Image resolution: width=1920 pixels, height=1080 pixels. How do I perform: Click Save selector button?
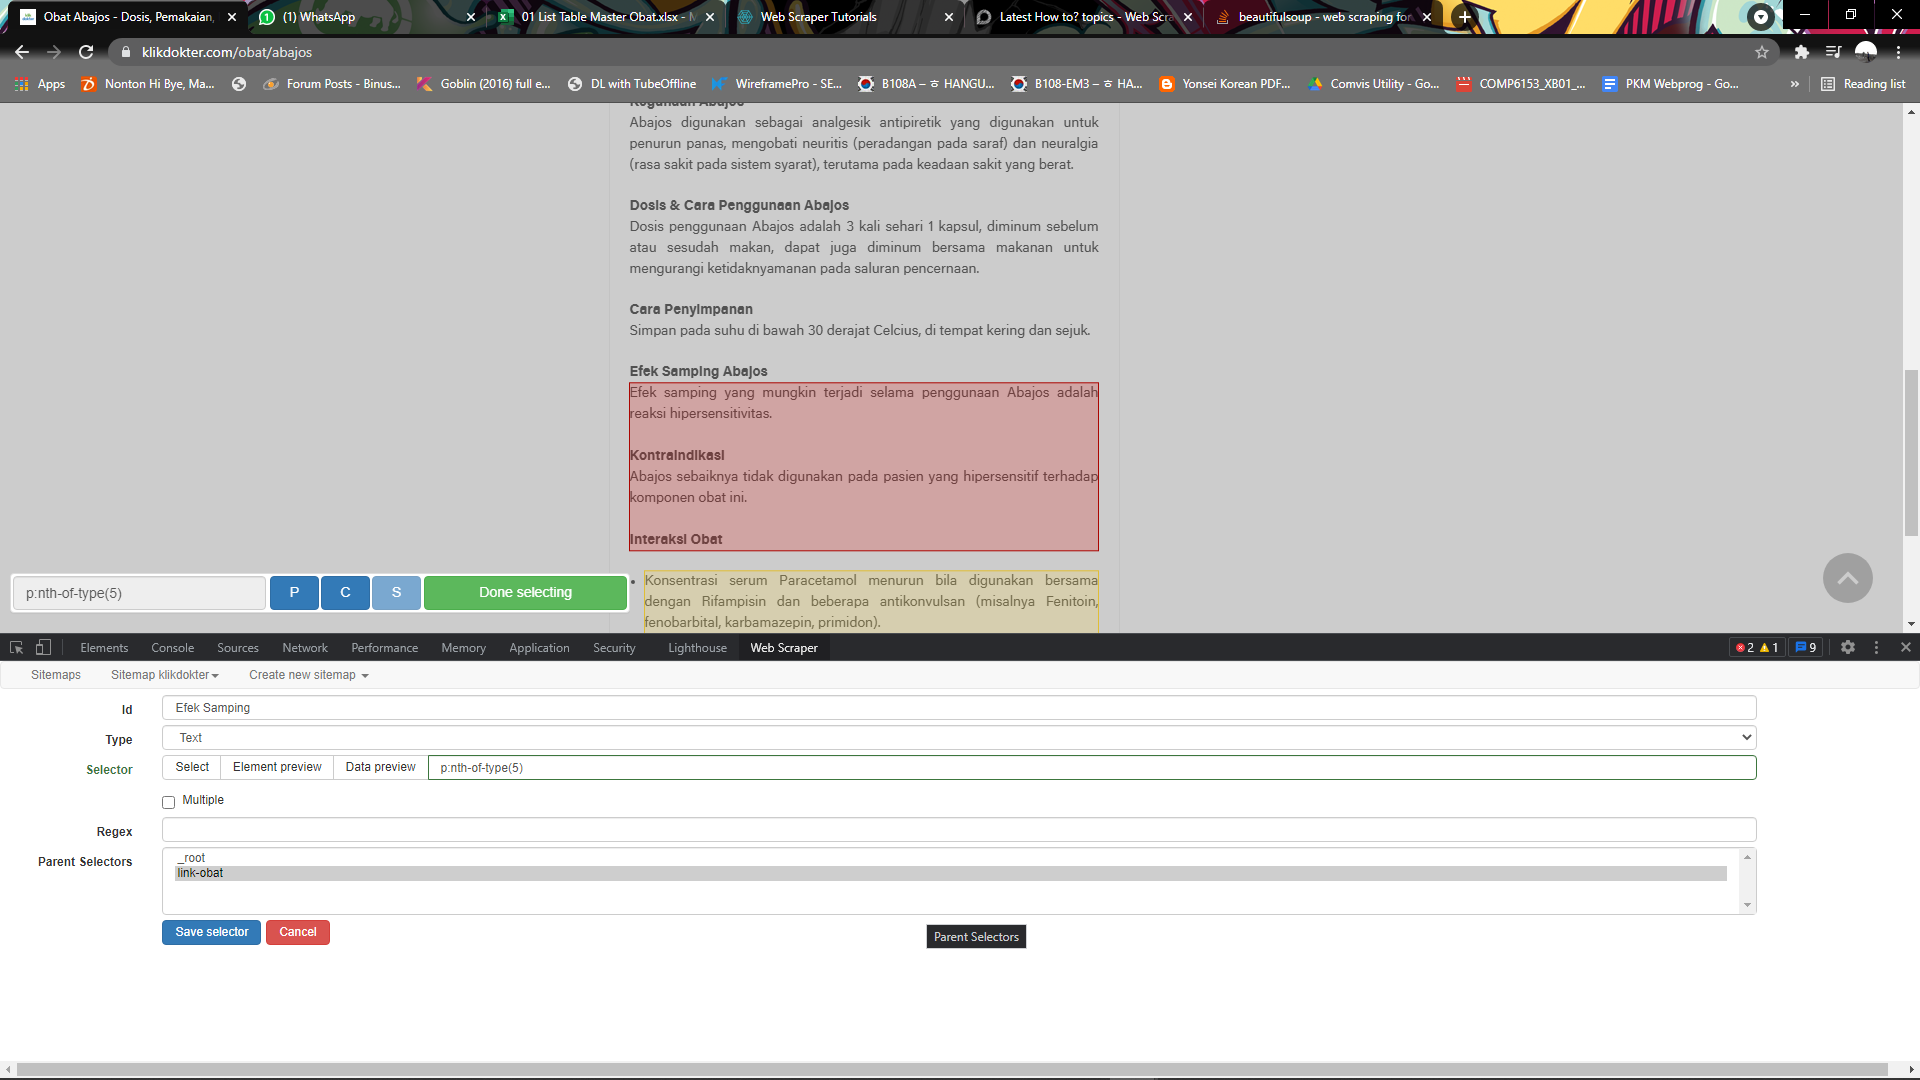pos(211,932)
